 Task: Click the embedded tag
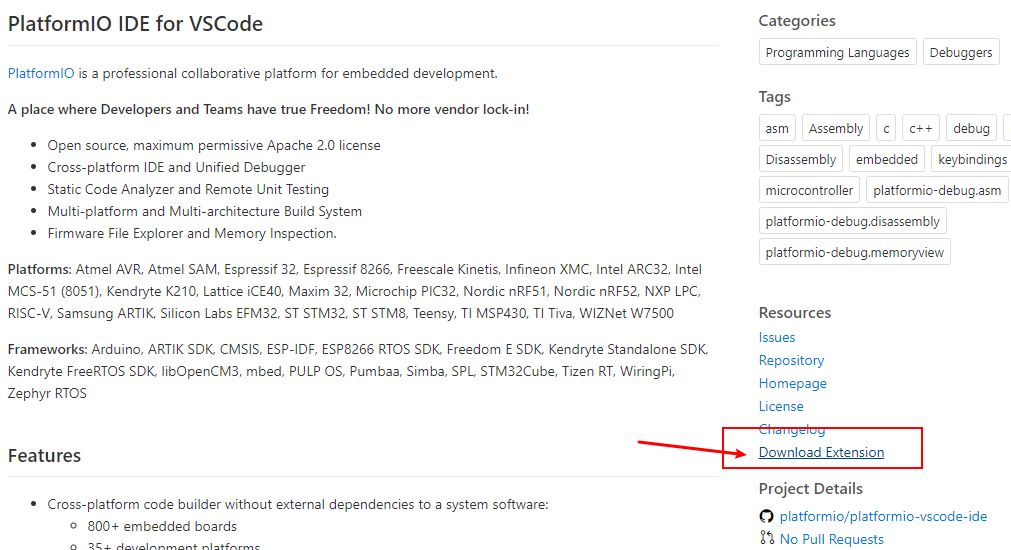click(x=887, y=159)
